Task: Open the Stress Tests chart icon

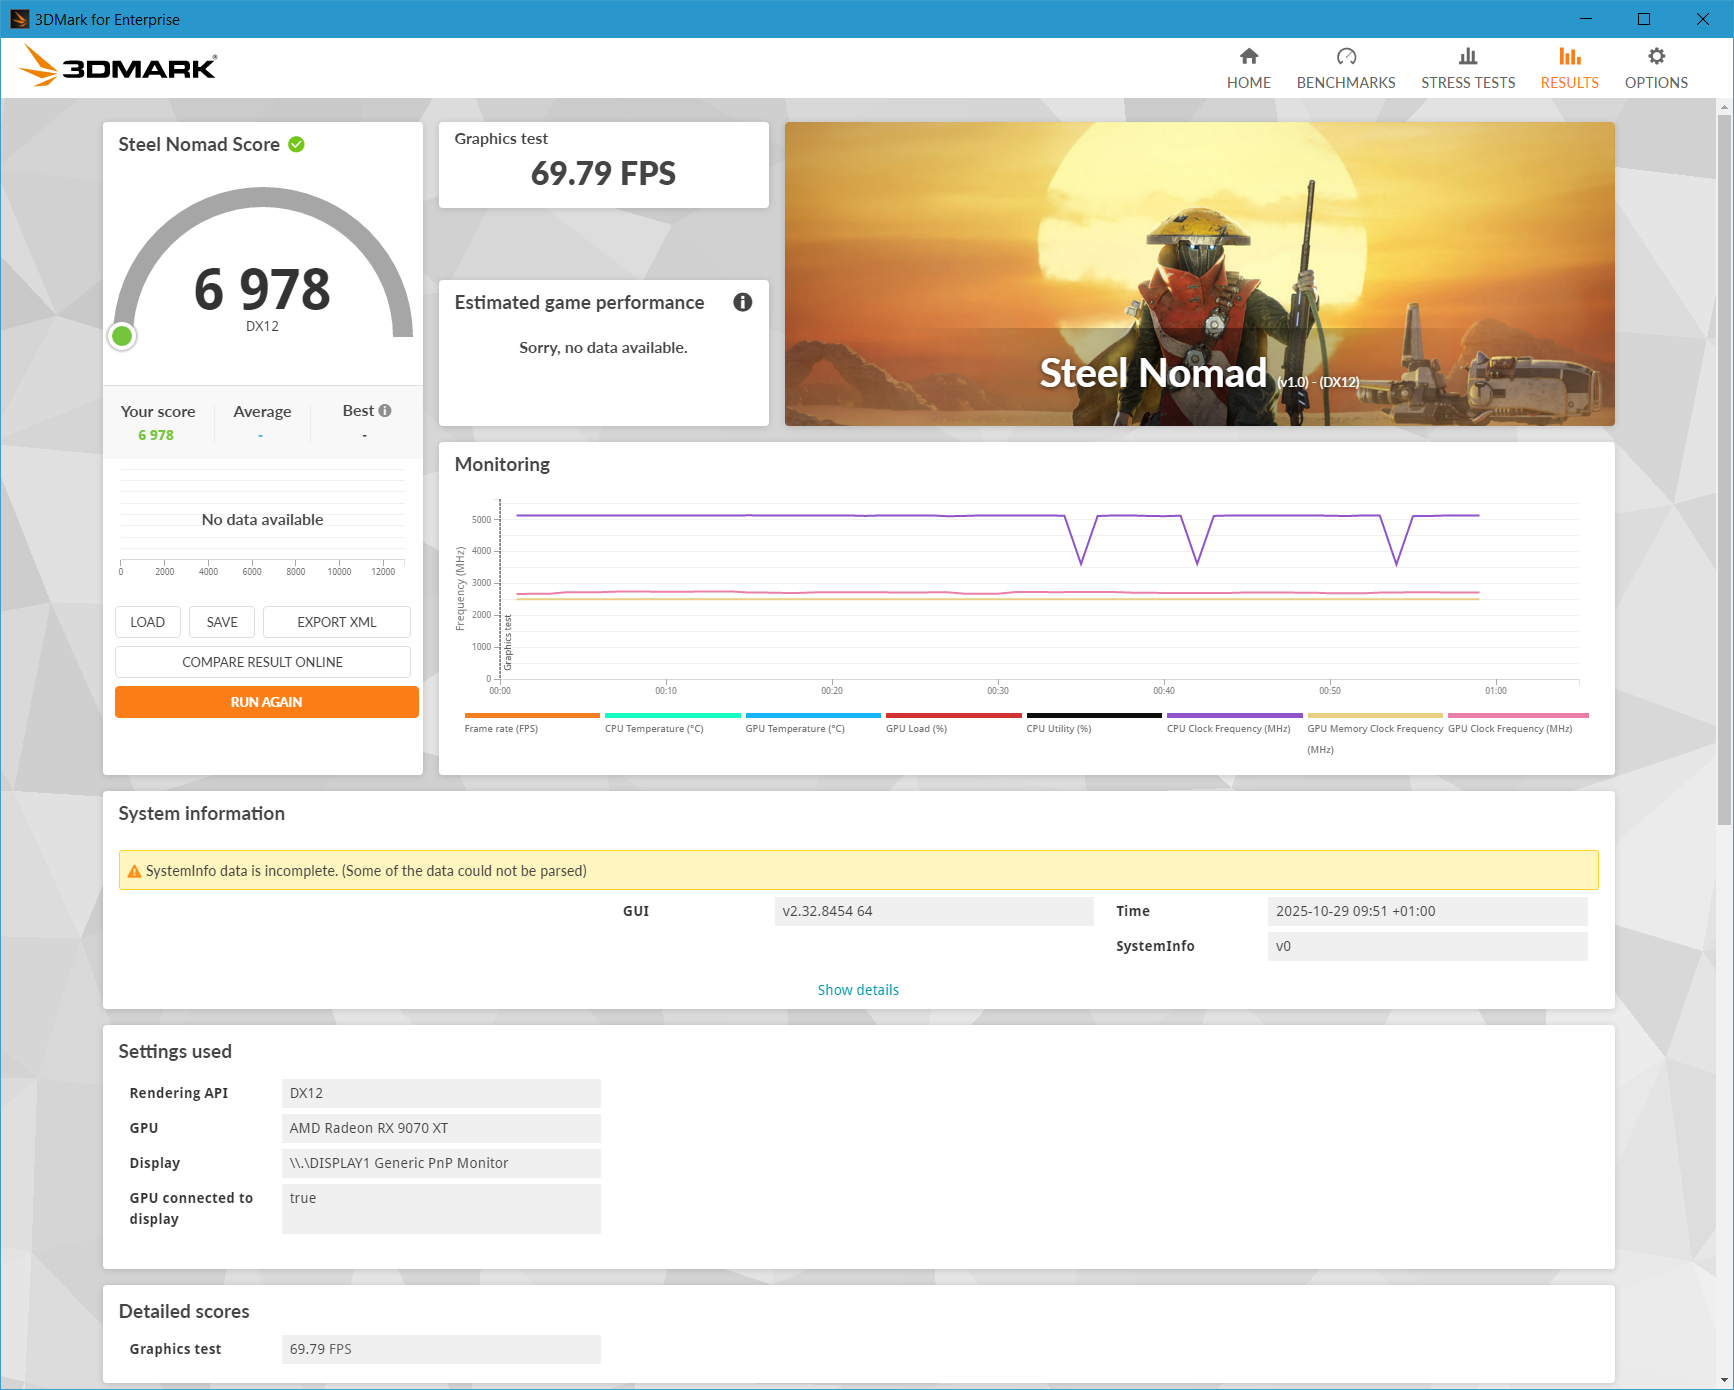Action: pyautogui.click(x=1467, y=57)
